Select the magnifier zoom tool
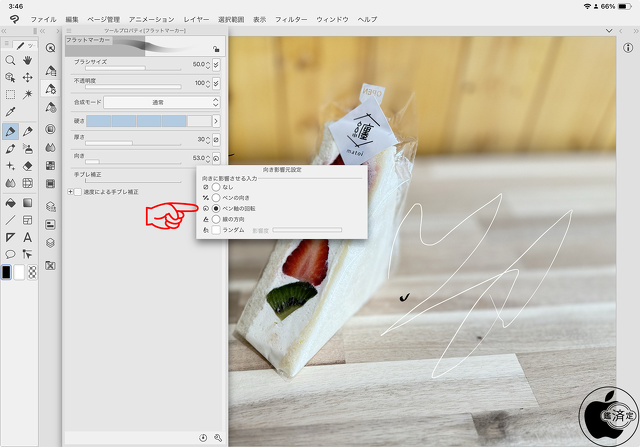This screenshot has width=640, height=447. pos(10,60)
